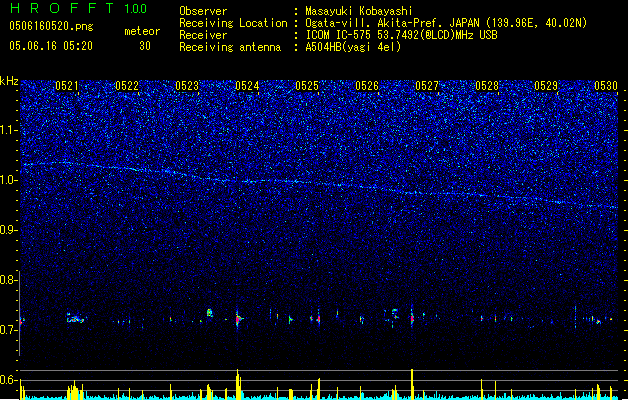
Task: Click the strong meteor echo near 0524
Action: [x=238, y=319]
